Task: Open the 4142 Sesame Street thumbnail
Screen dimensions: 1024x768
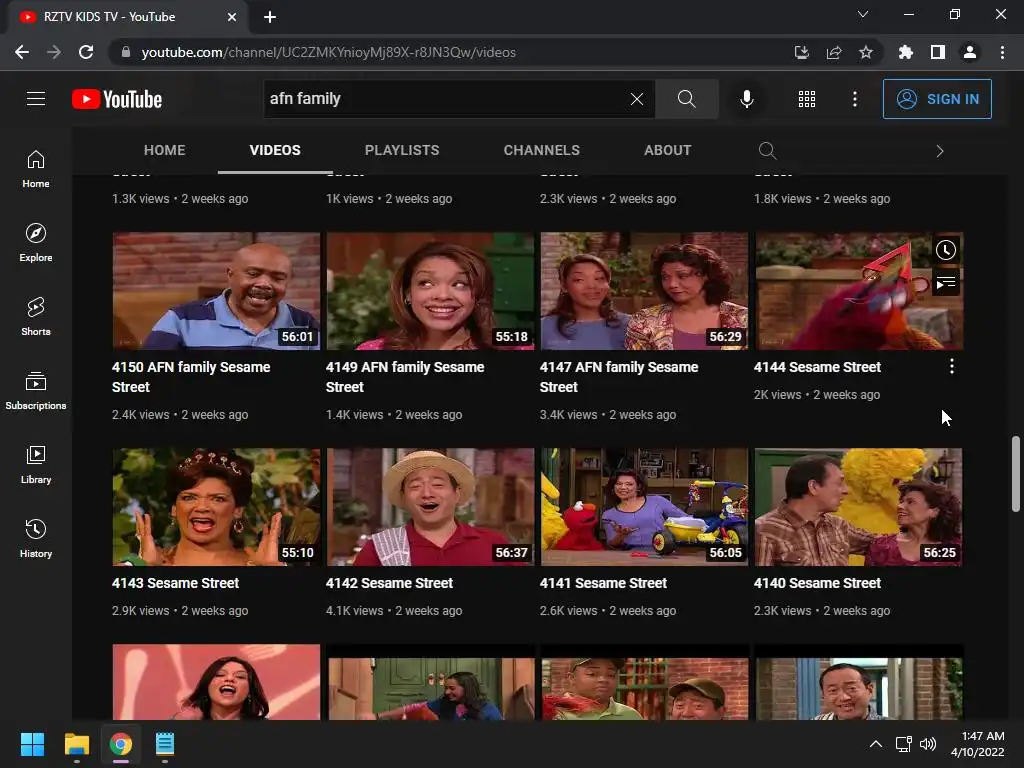Action: [430, 507]
